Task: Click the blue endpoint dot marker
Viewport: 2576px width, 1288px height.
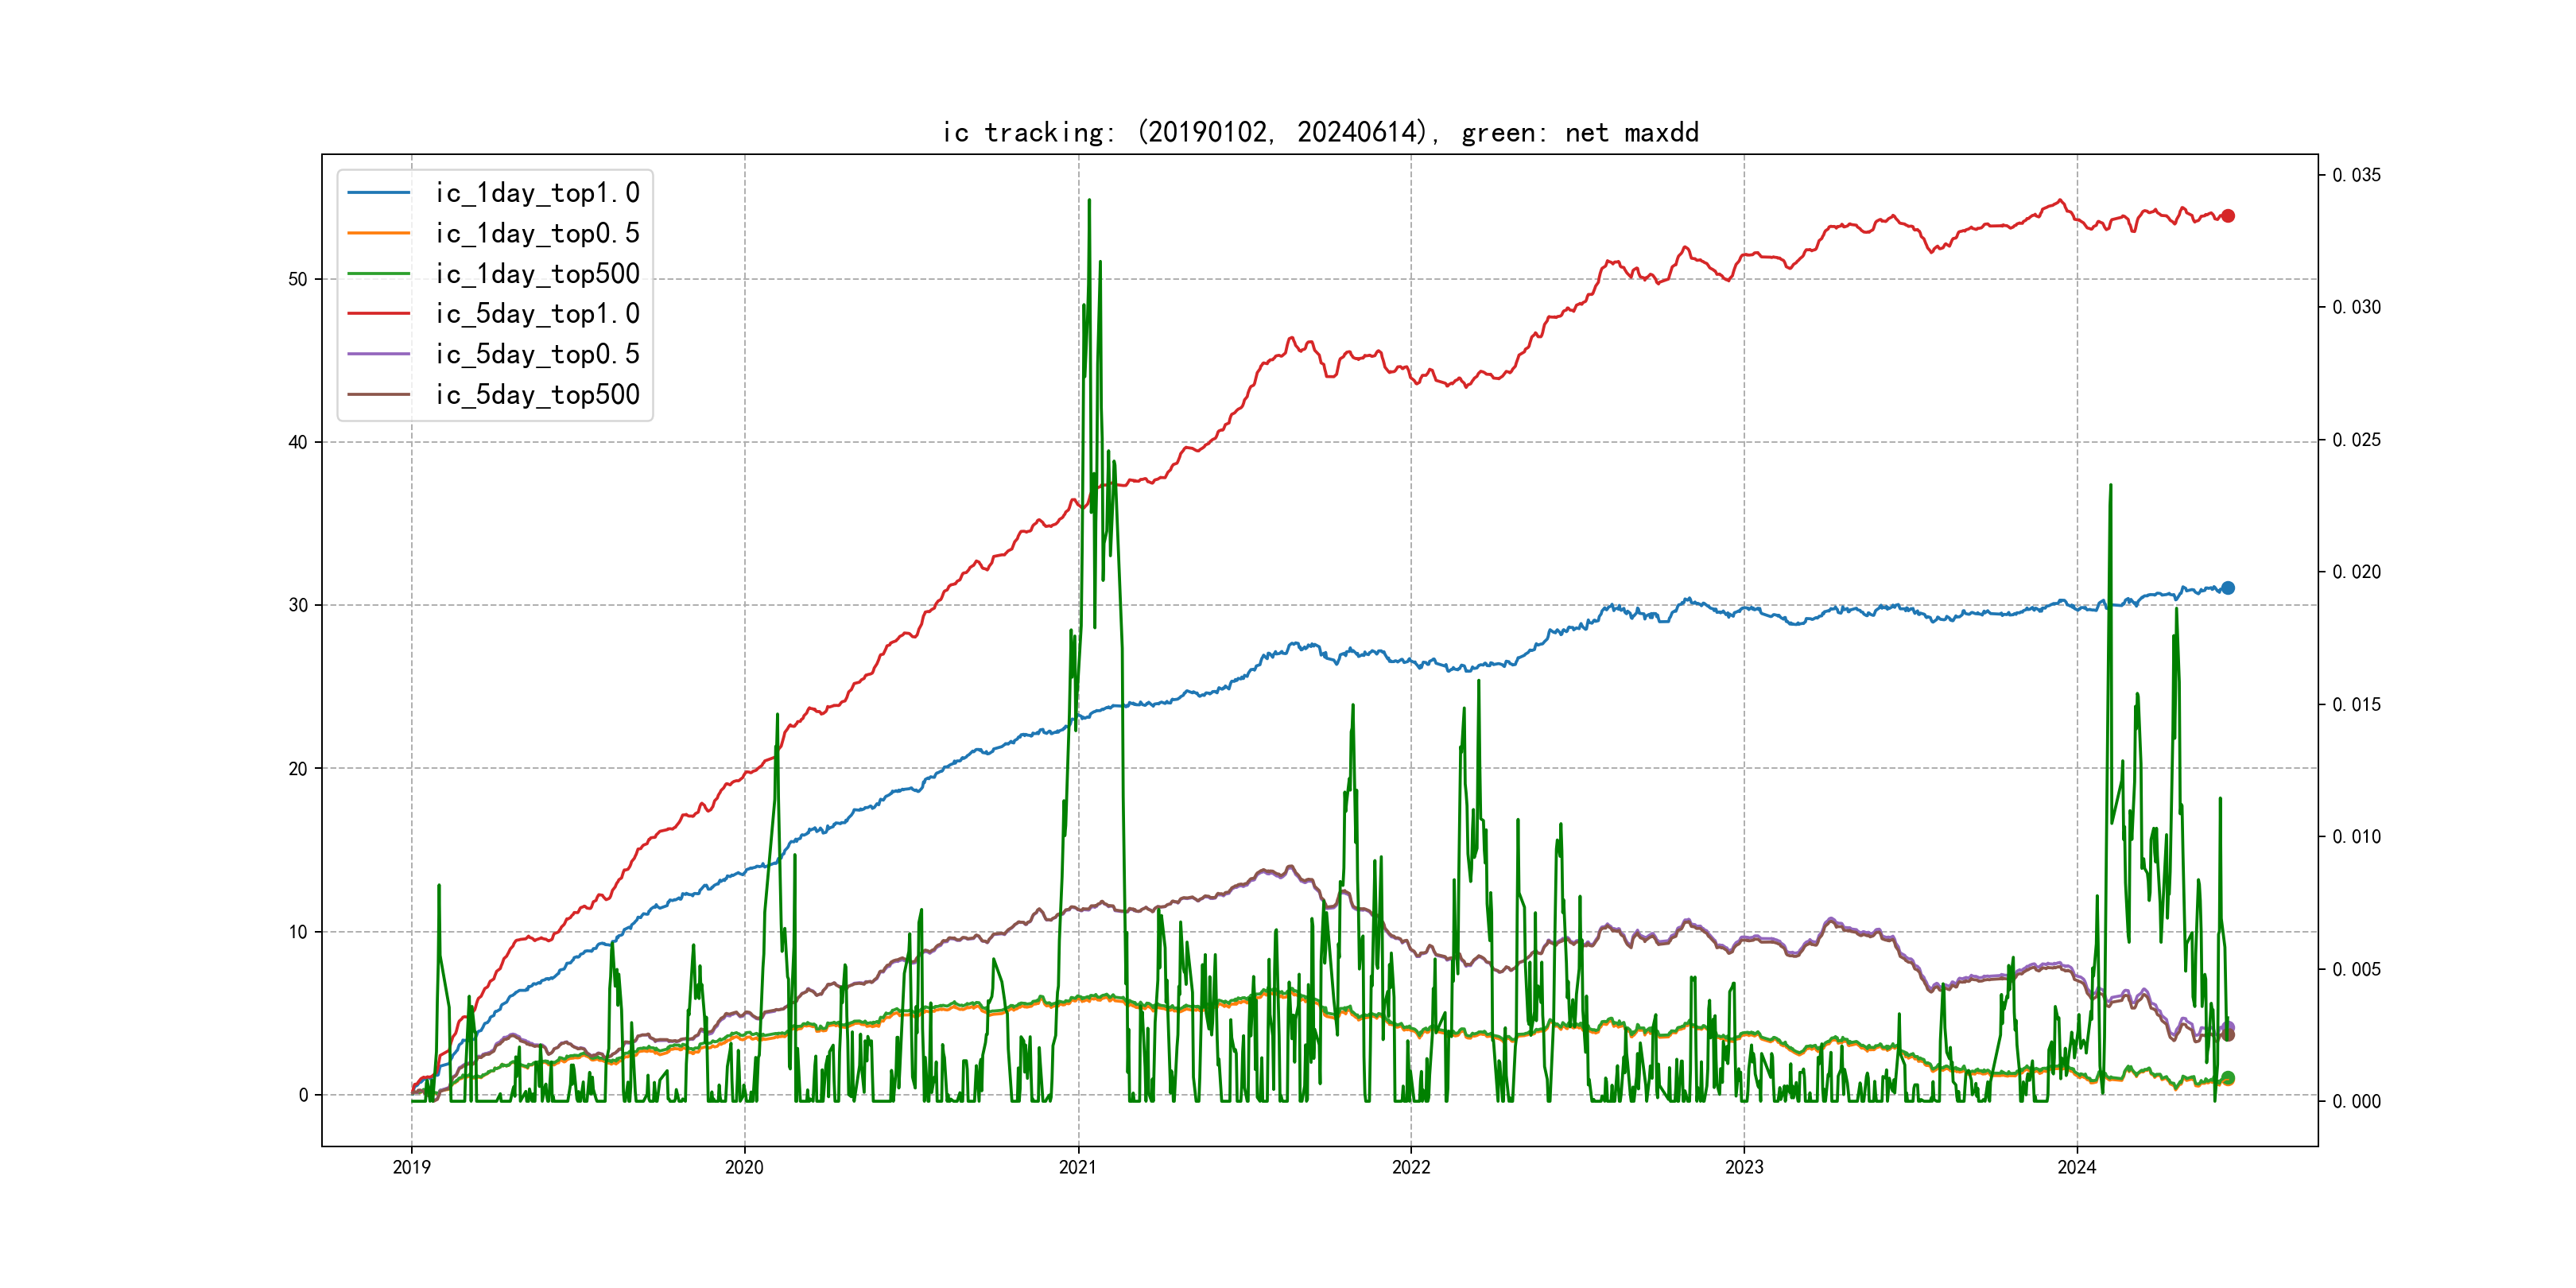Action: 2228,588
